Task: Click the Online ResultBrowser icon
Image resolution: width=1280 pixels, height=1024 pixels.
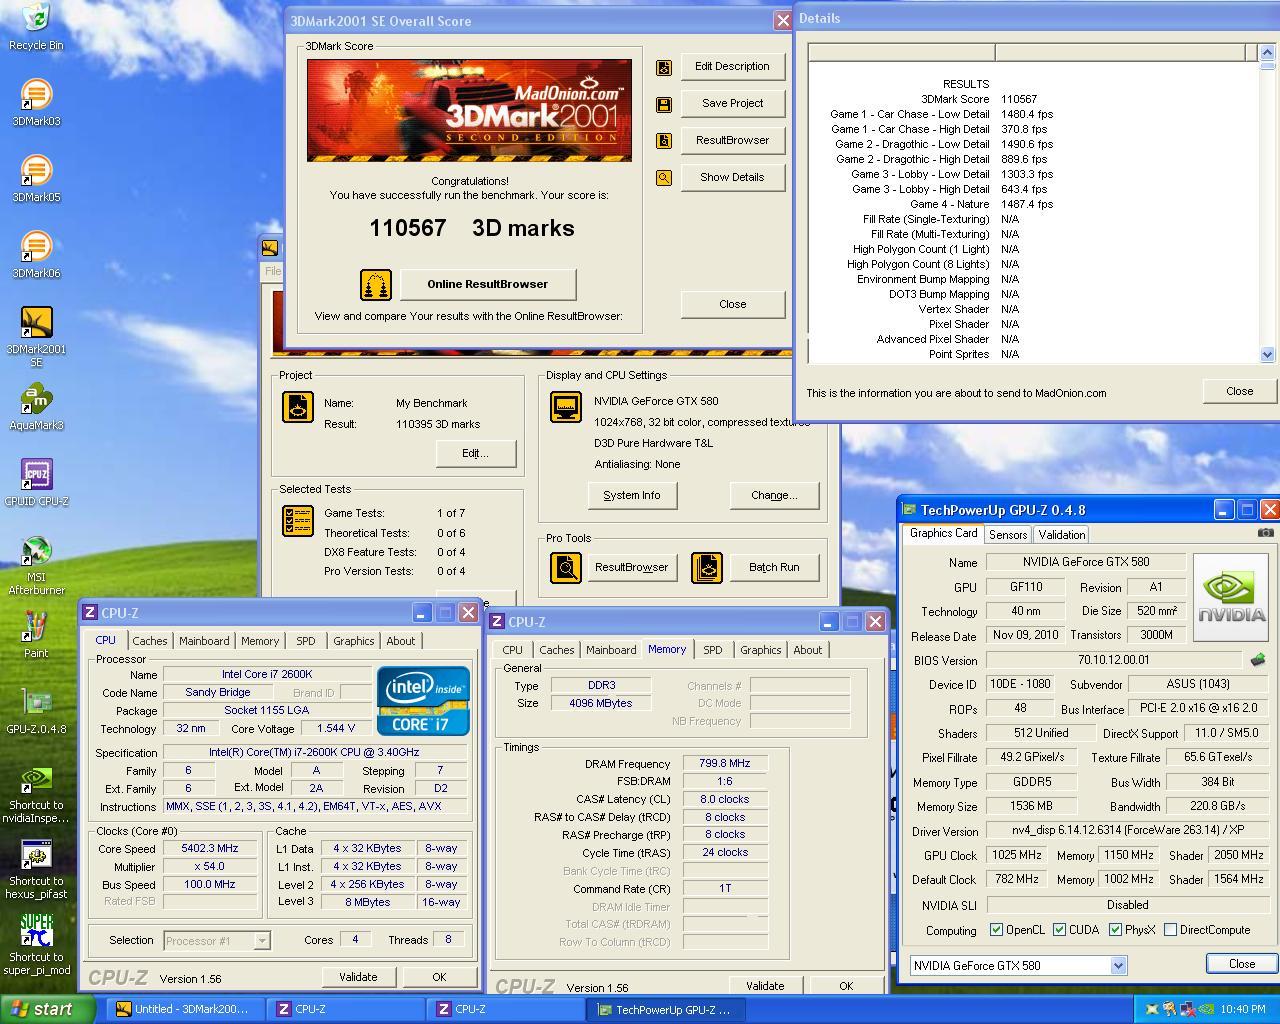Action: pyautogui.click(x=376, y=285)
